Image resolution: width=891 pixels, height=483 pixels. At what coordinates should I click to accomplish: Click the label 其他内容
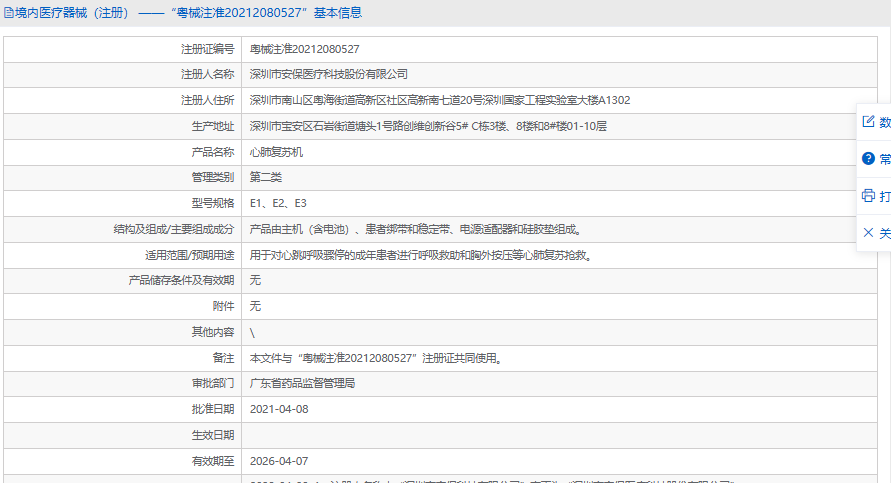[213, 332]
